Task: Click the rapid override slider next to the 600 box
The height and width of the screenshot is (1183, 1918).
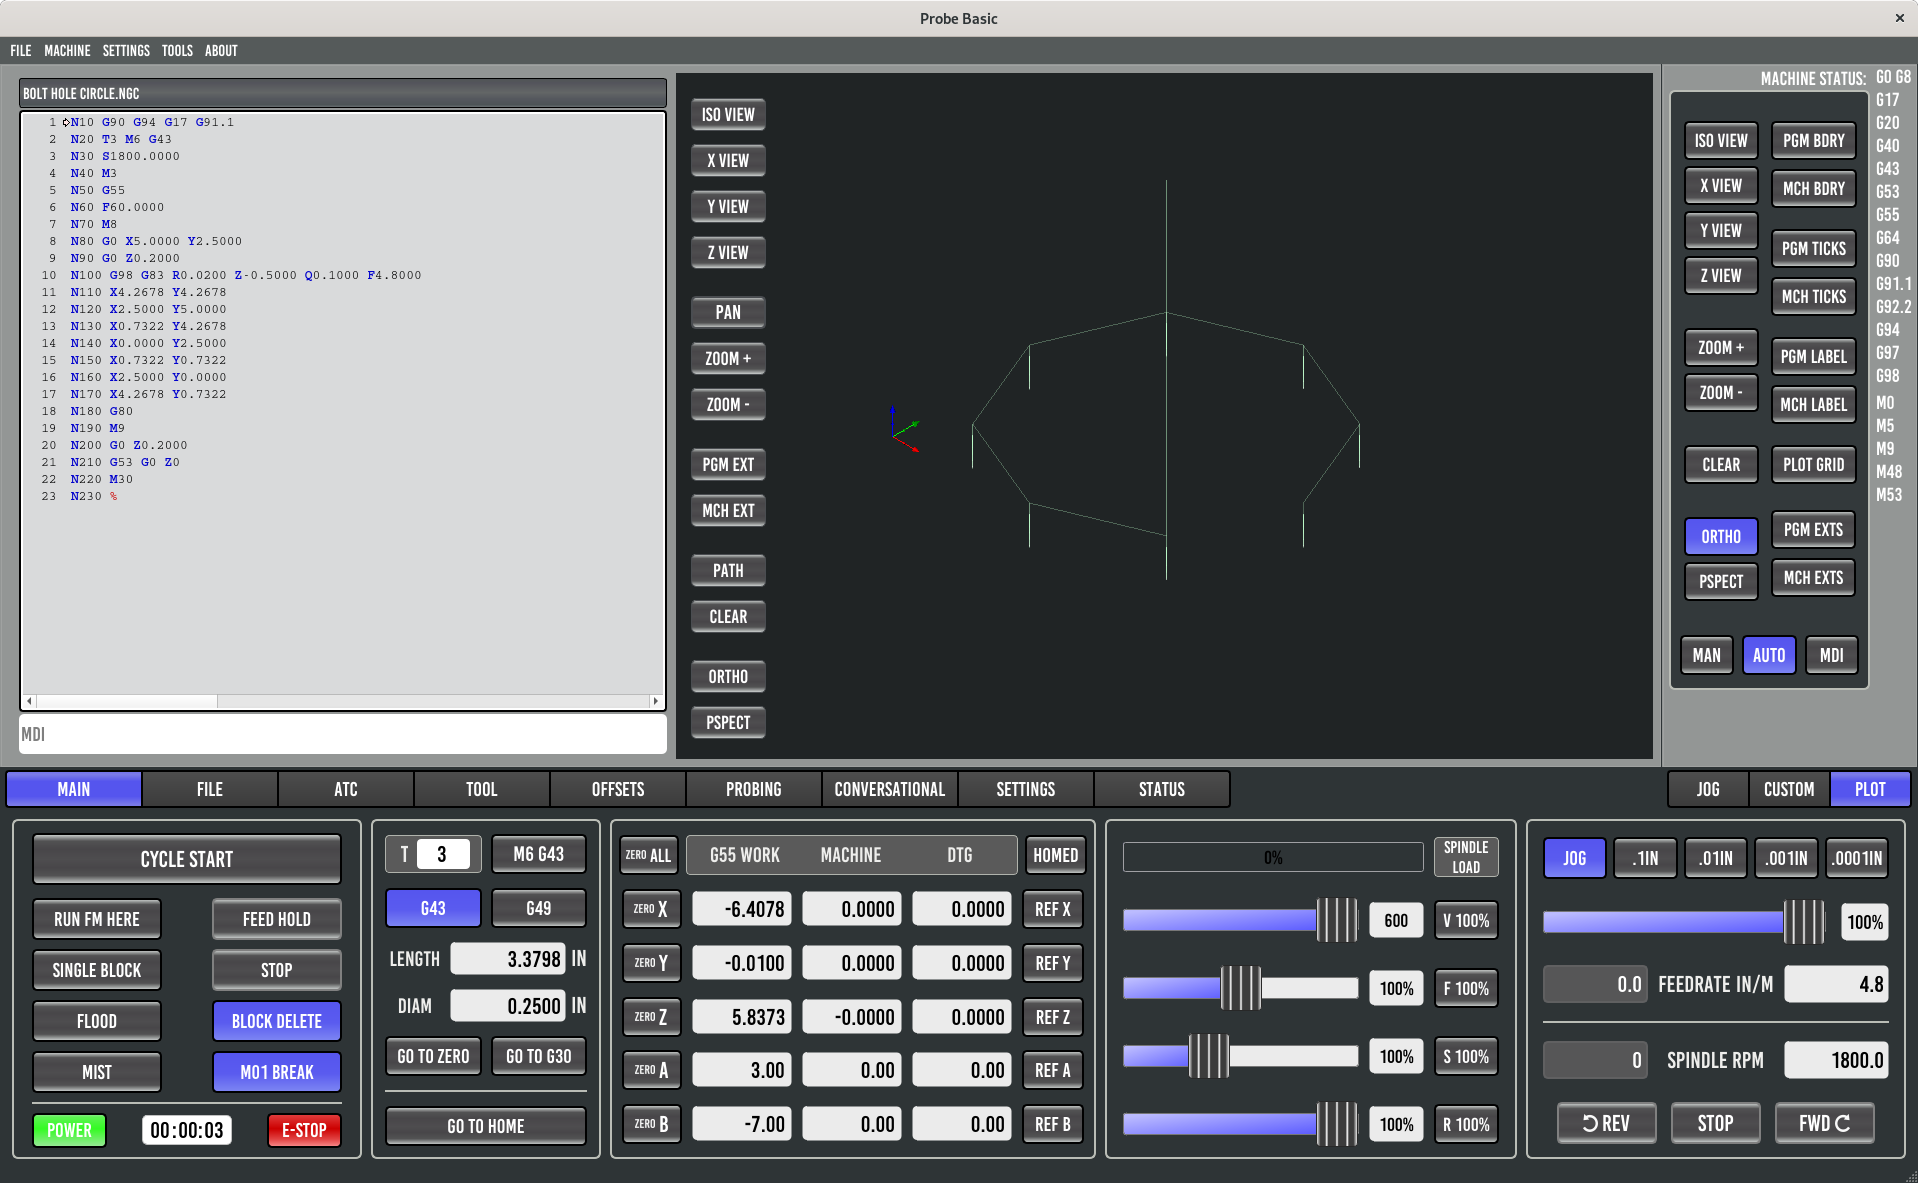Action: 1240,920
